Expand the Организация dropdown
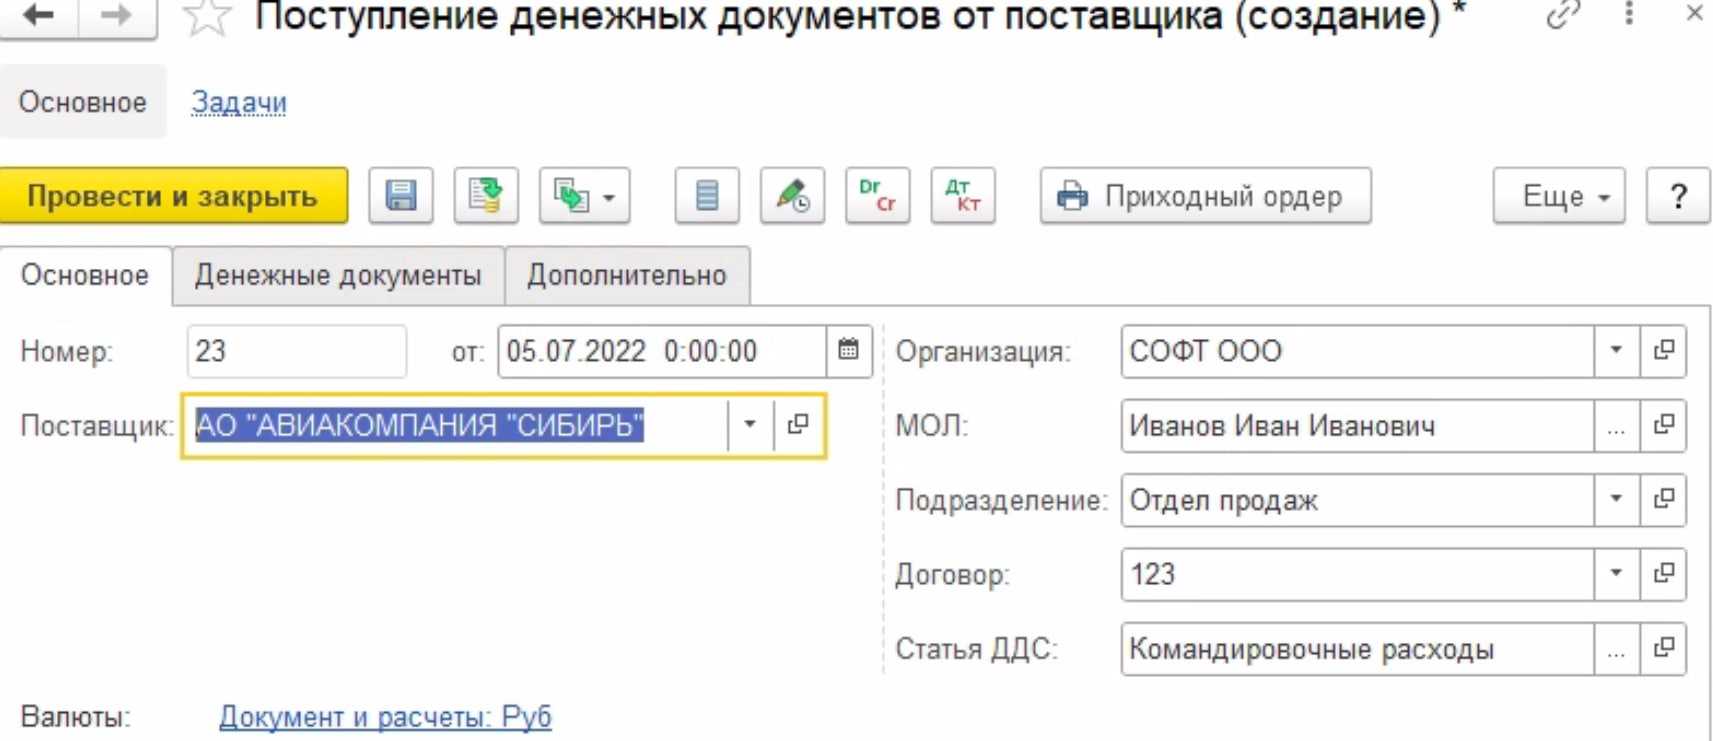Image resolution: width=1713 pixels, height=741 pixels. pos(1616,350)
